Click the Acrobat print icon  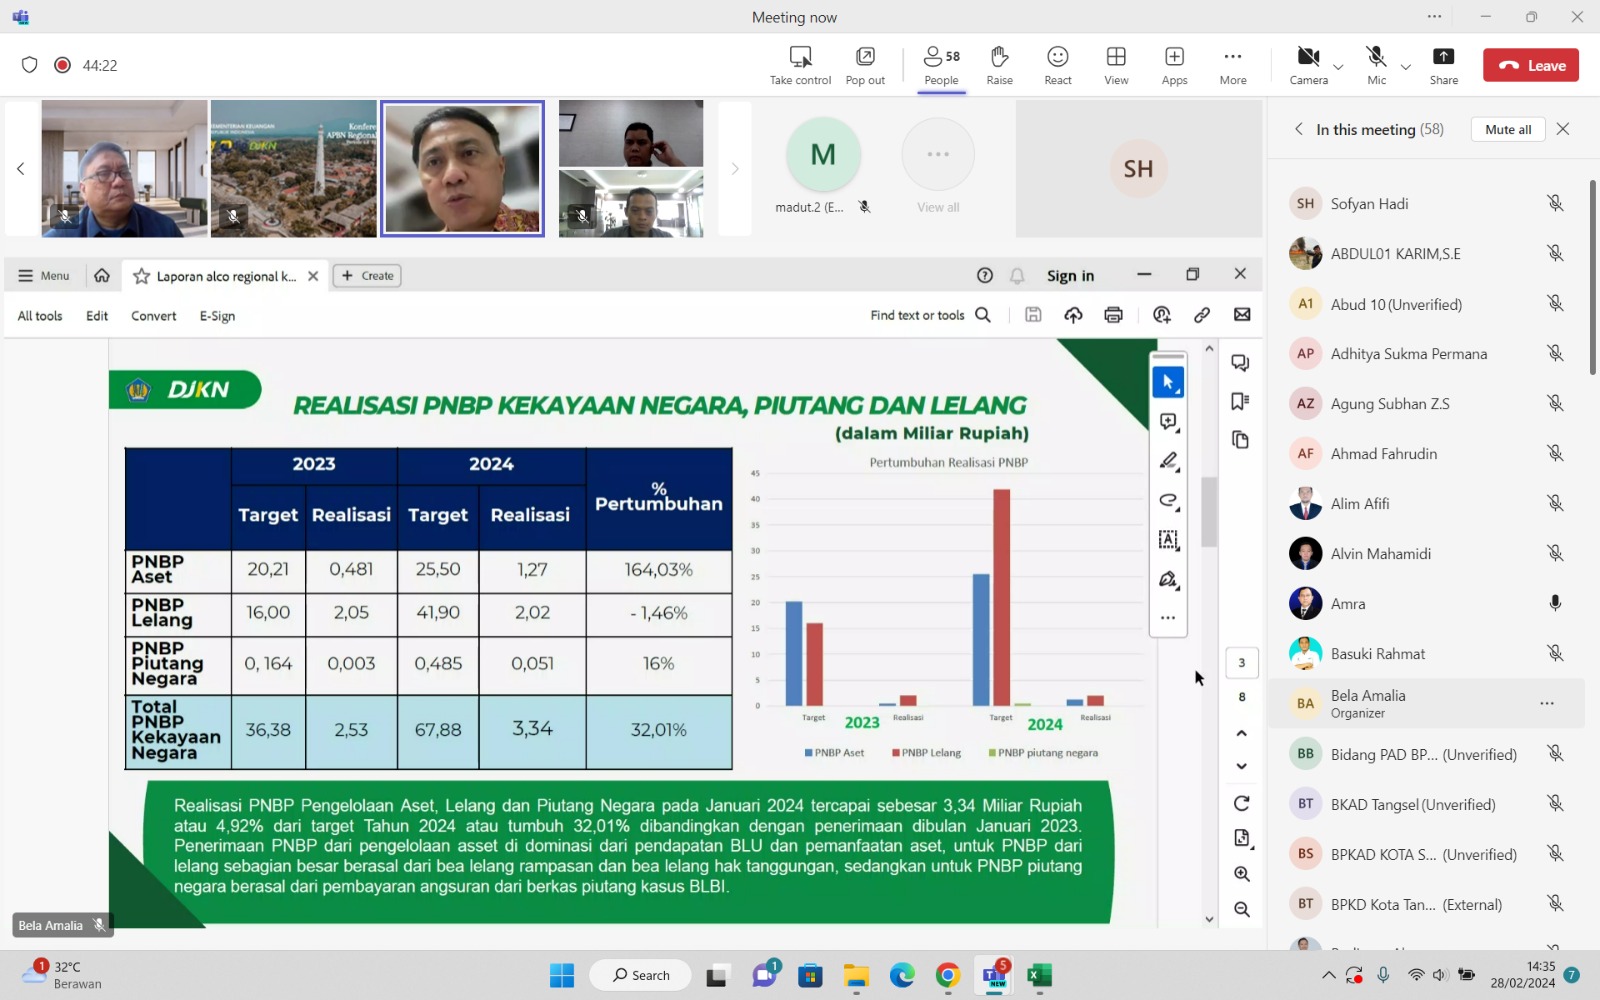point(1113,315)
